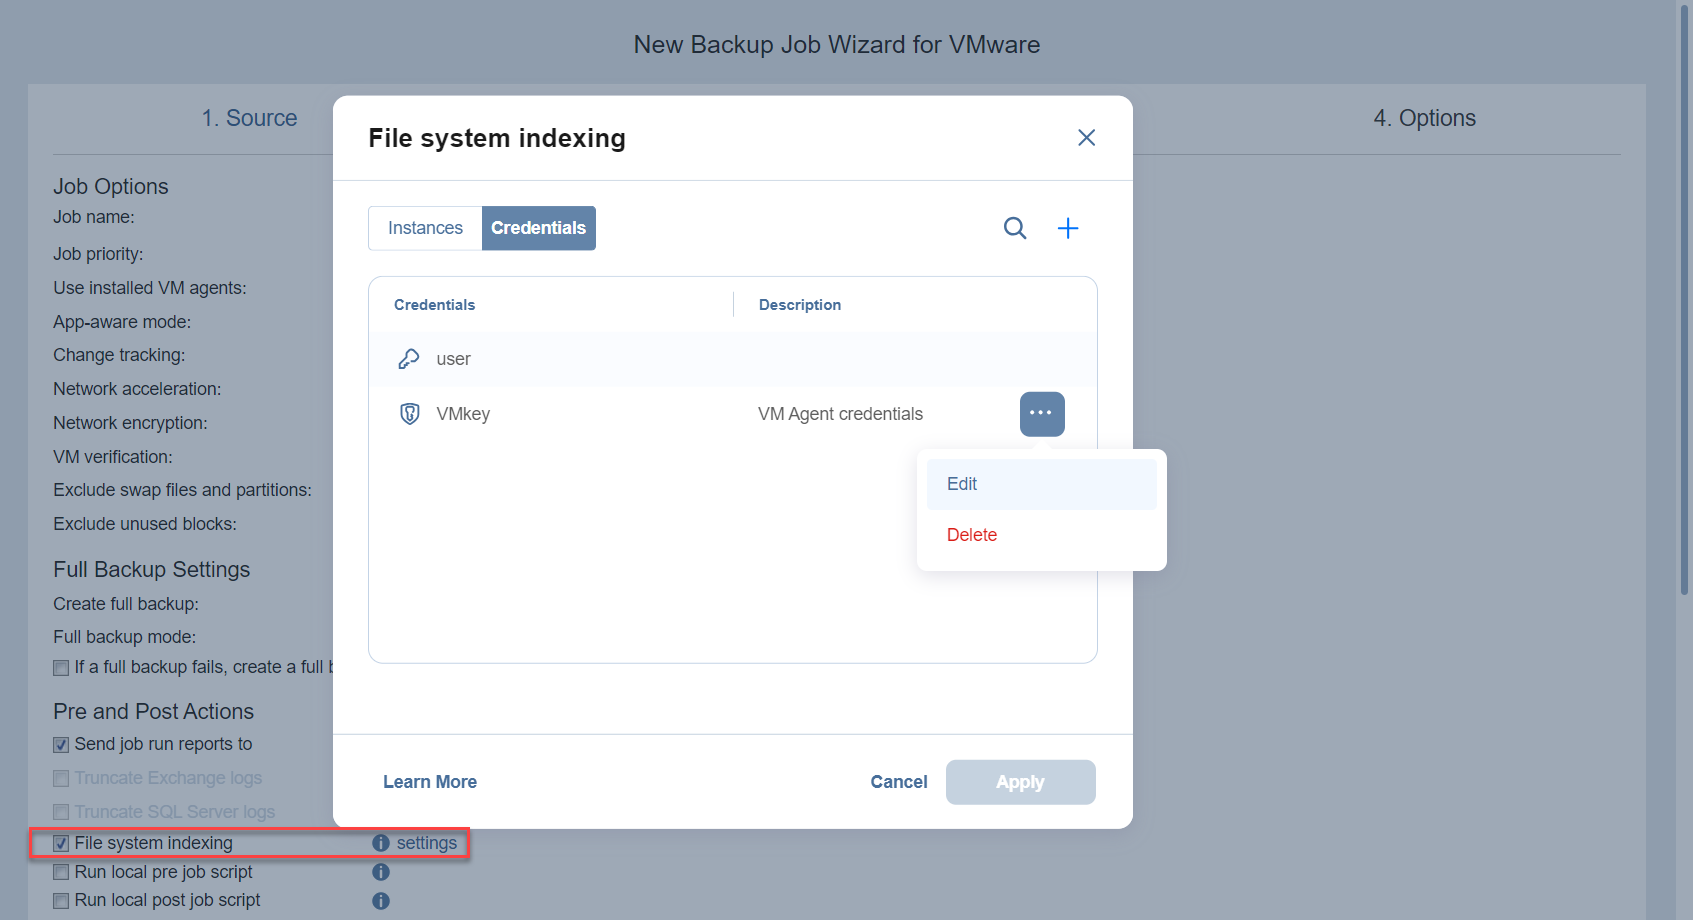The image size is (1693, 920).
Task: Enable Run local pre job script
Action: point(61,872)
